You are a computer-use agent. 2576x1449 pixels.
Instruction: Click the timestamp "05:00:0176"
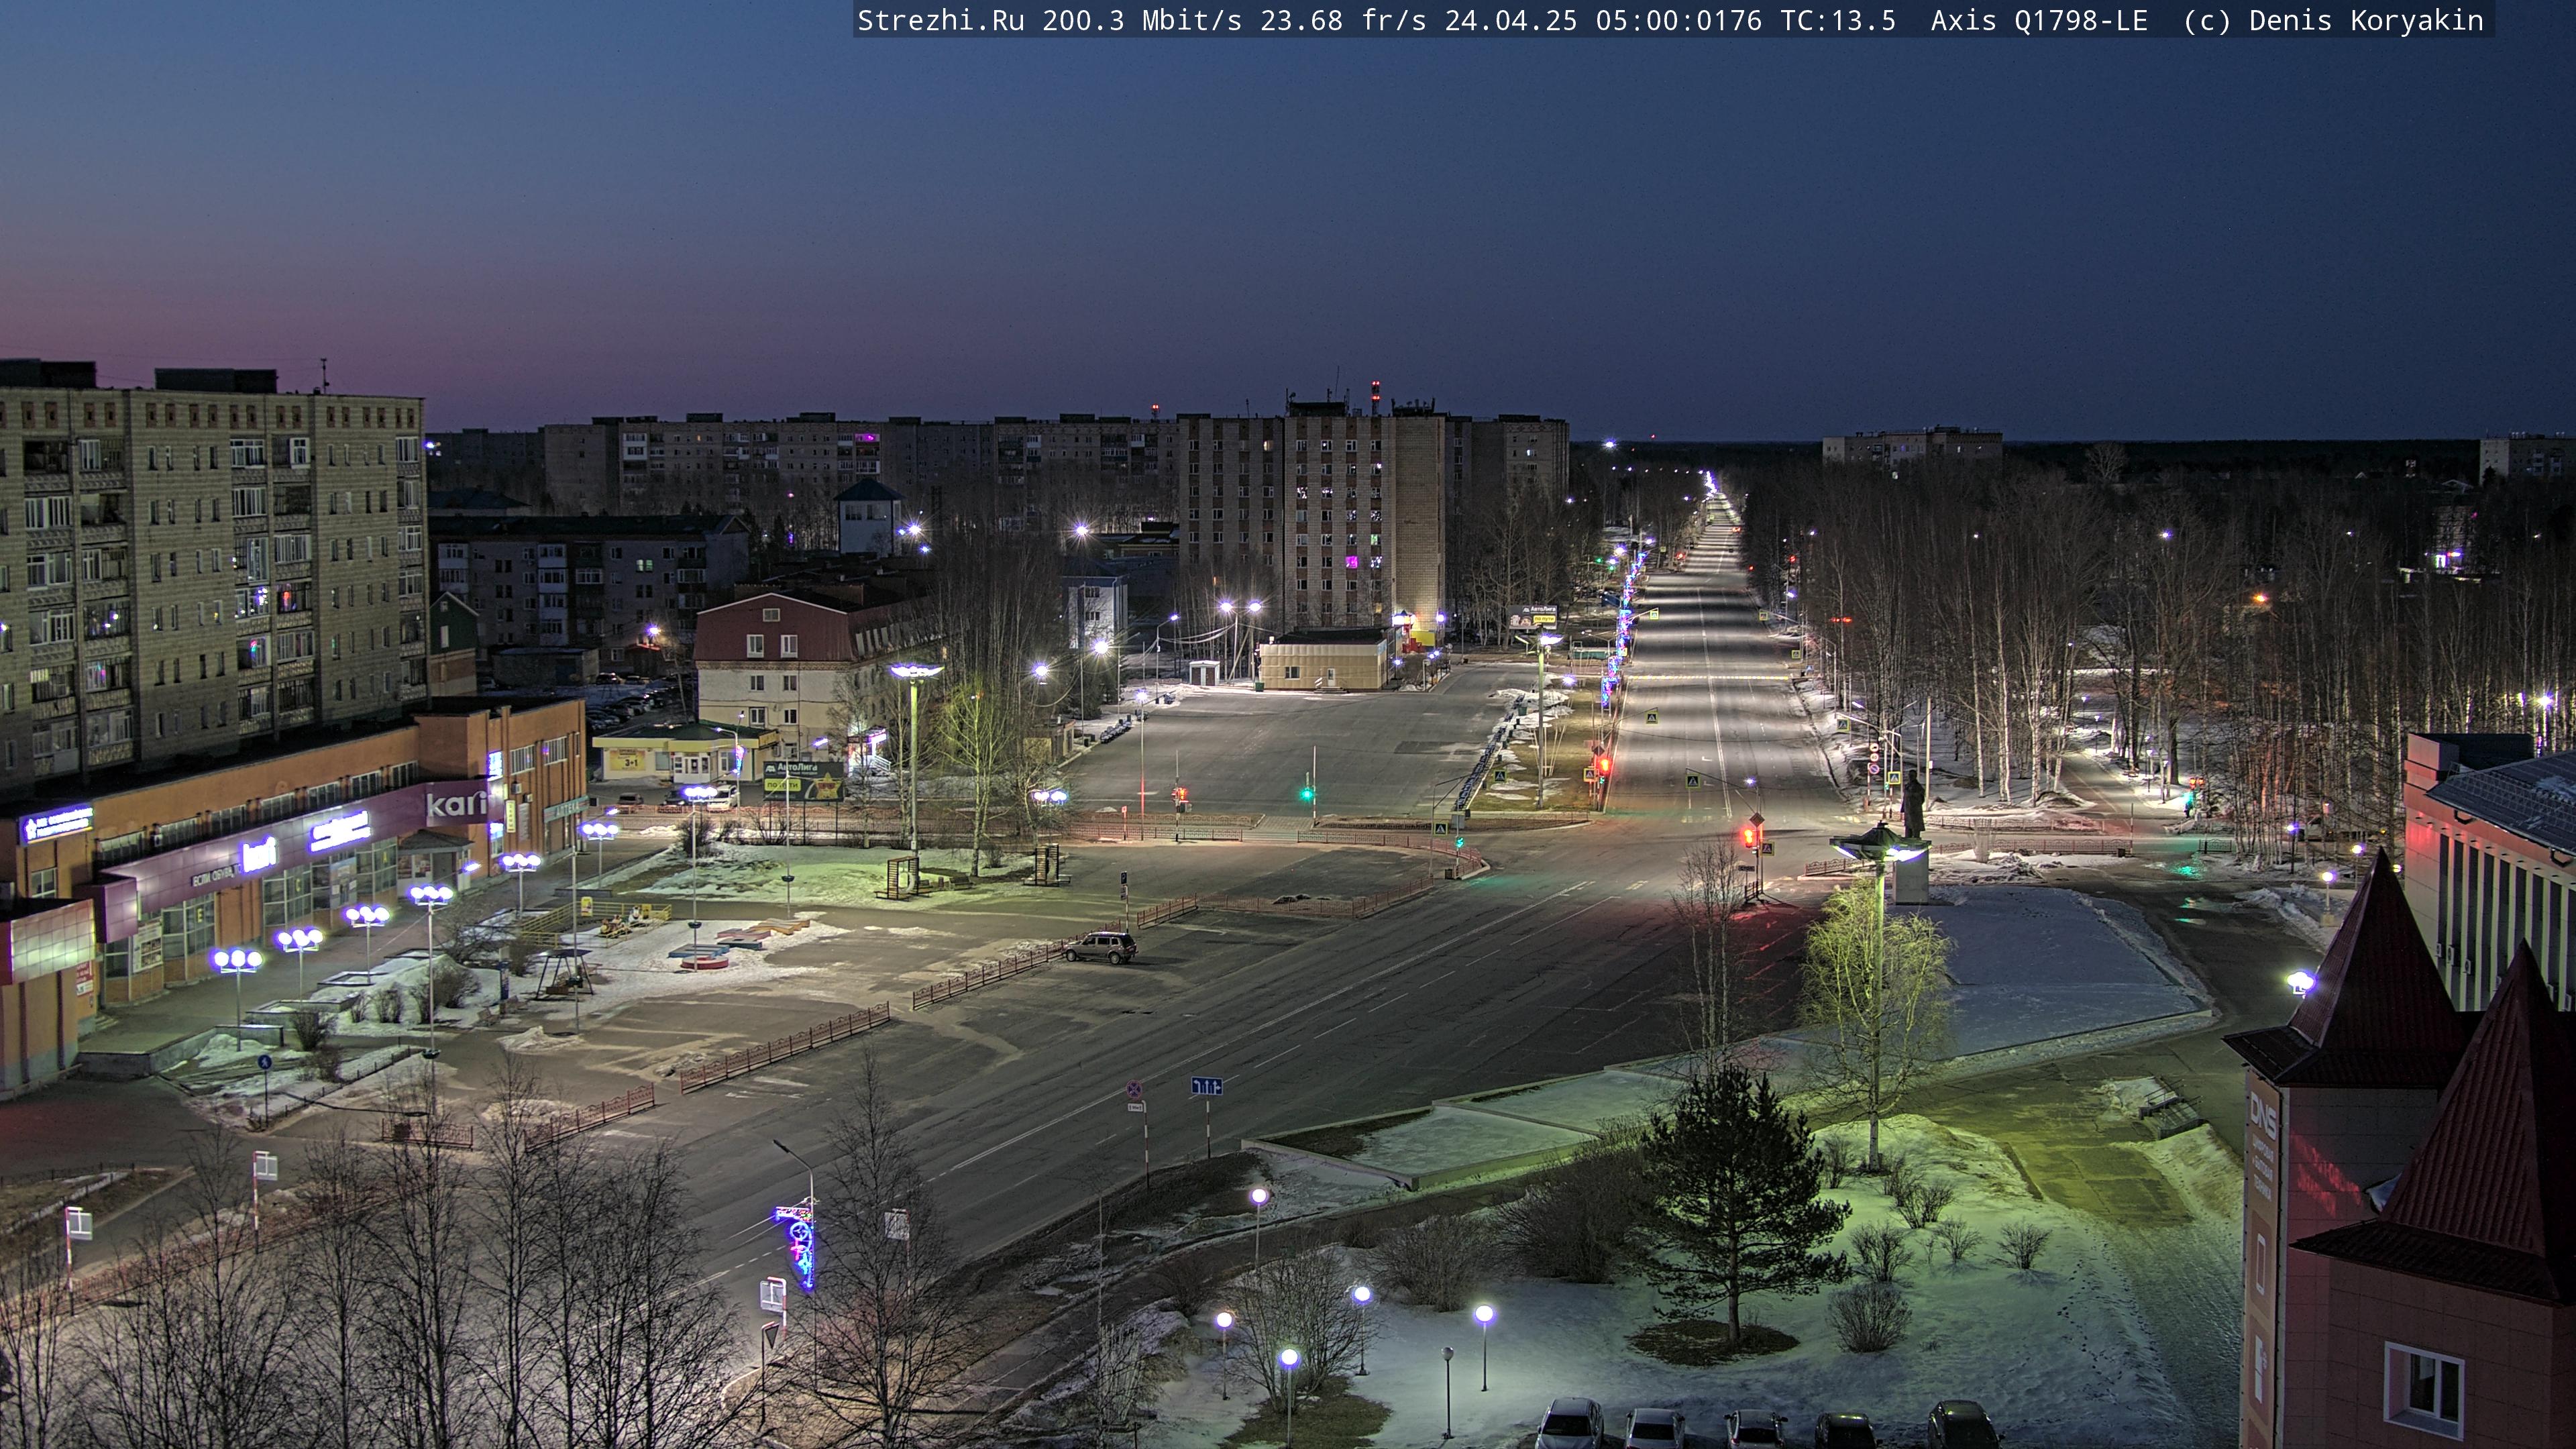(1678, 21)
